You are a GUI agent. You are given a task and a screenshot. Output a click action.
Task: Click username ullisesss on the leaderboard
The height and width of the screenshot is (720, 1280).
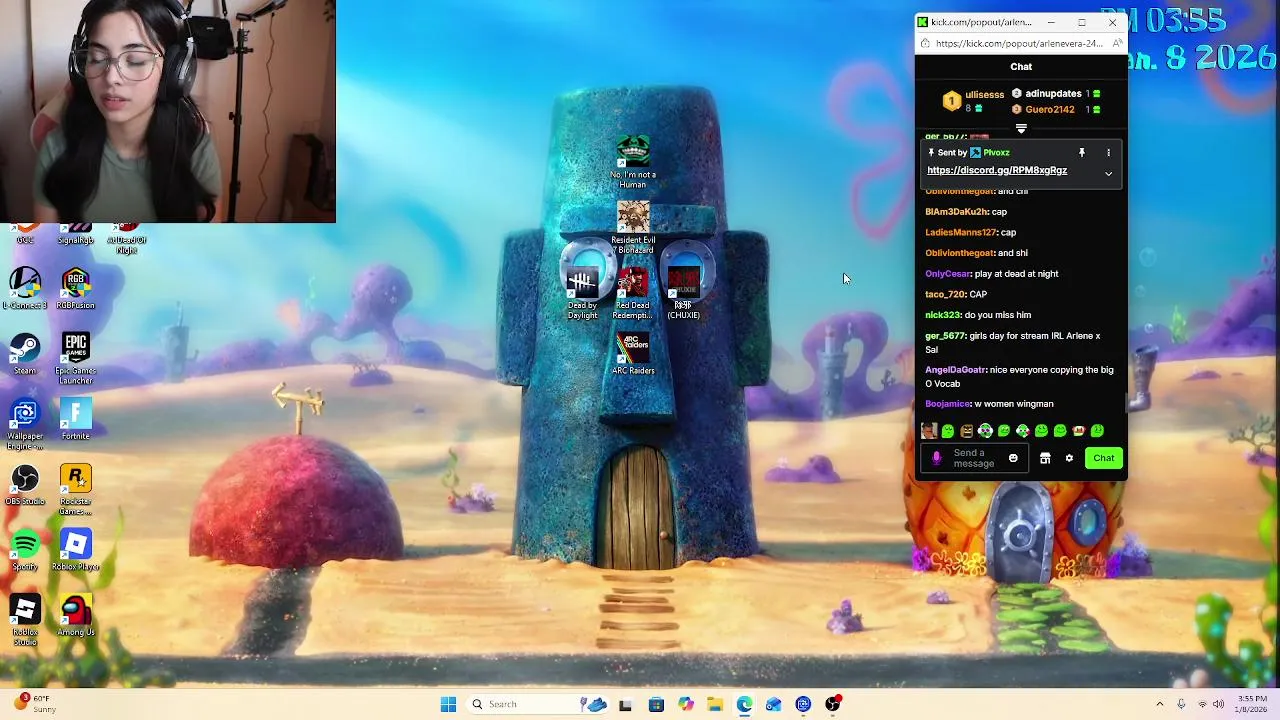click(985, 95)
